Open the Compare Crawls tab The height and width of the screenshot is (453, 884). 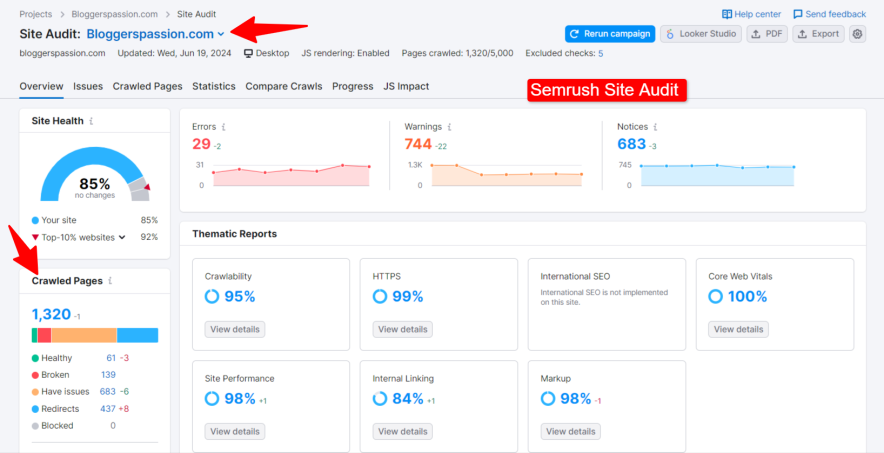[284, 86]
